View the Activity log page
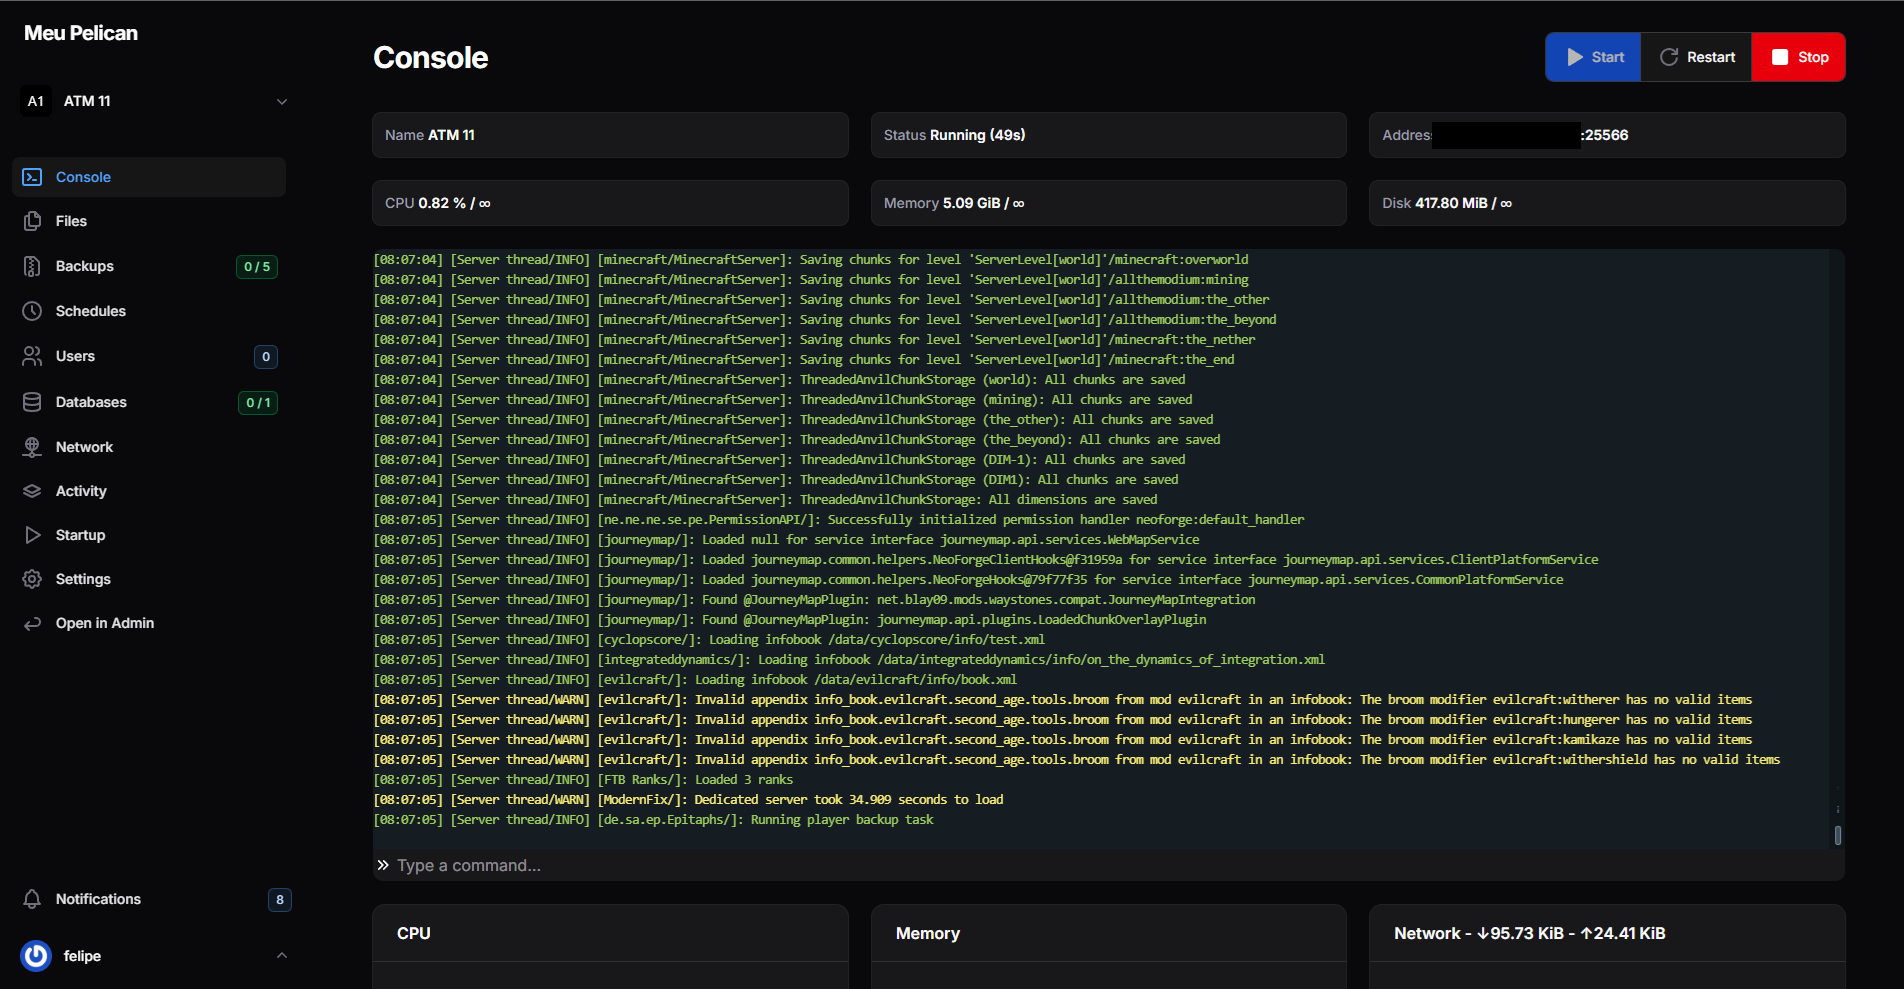Image resolution: width=1904 pixels, height=989 pixels. pyautogui.click(x=149, y=491)
